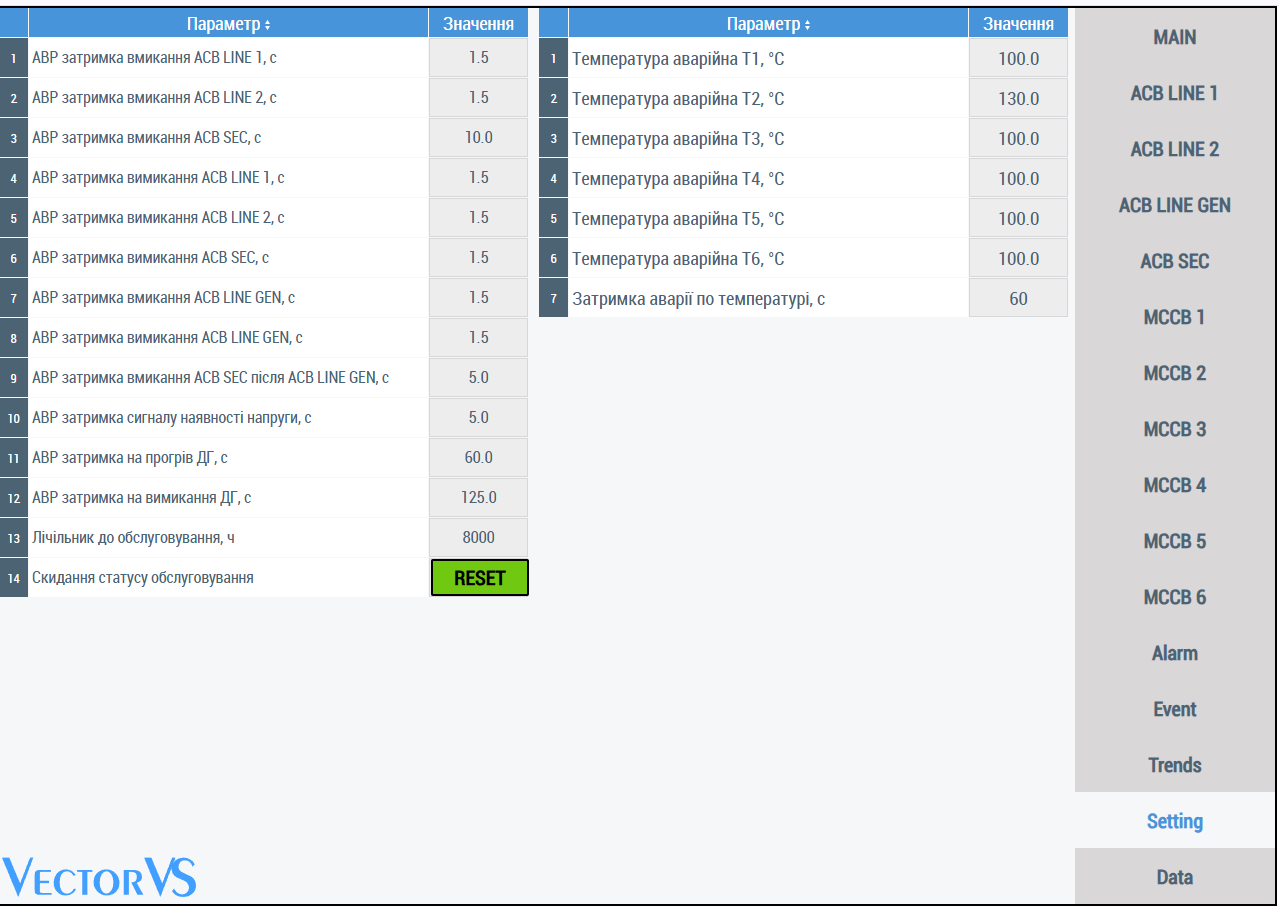
Task: Open the Data tab
Action: pos(1174,877)
